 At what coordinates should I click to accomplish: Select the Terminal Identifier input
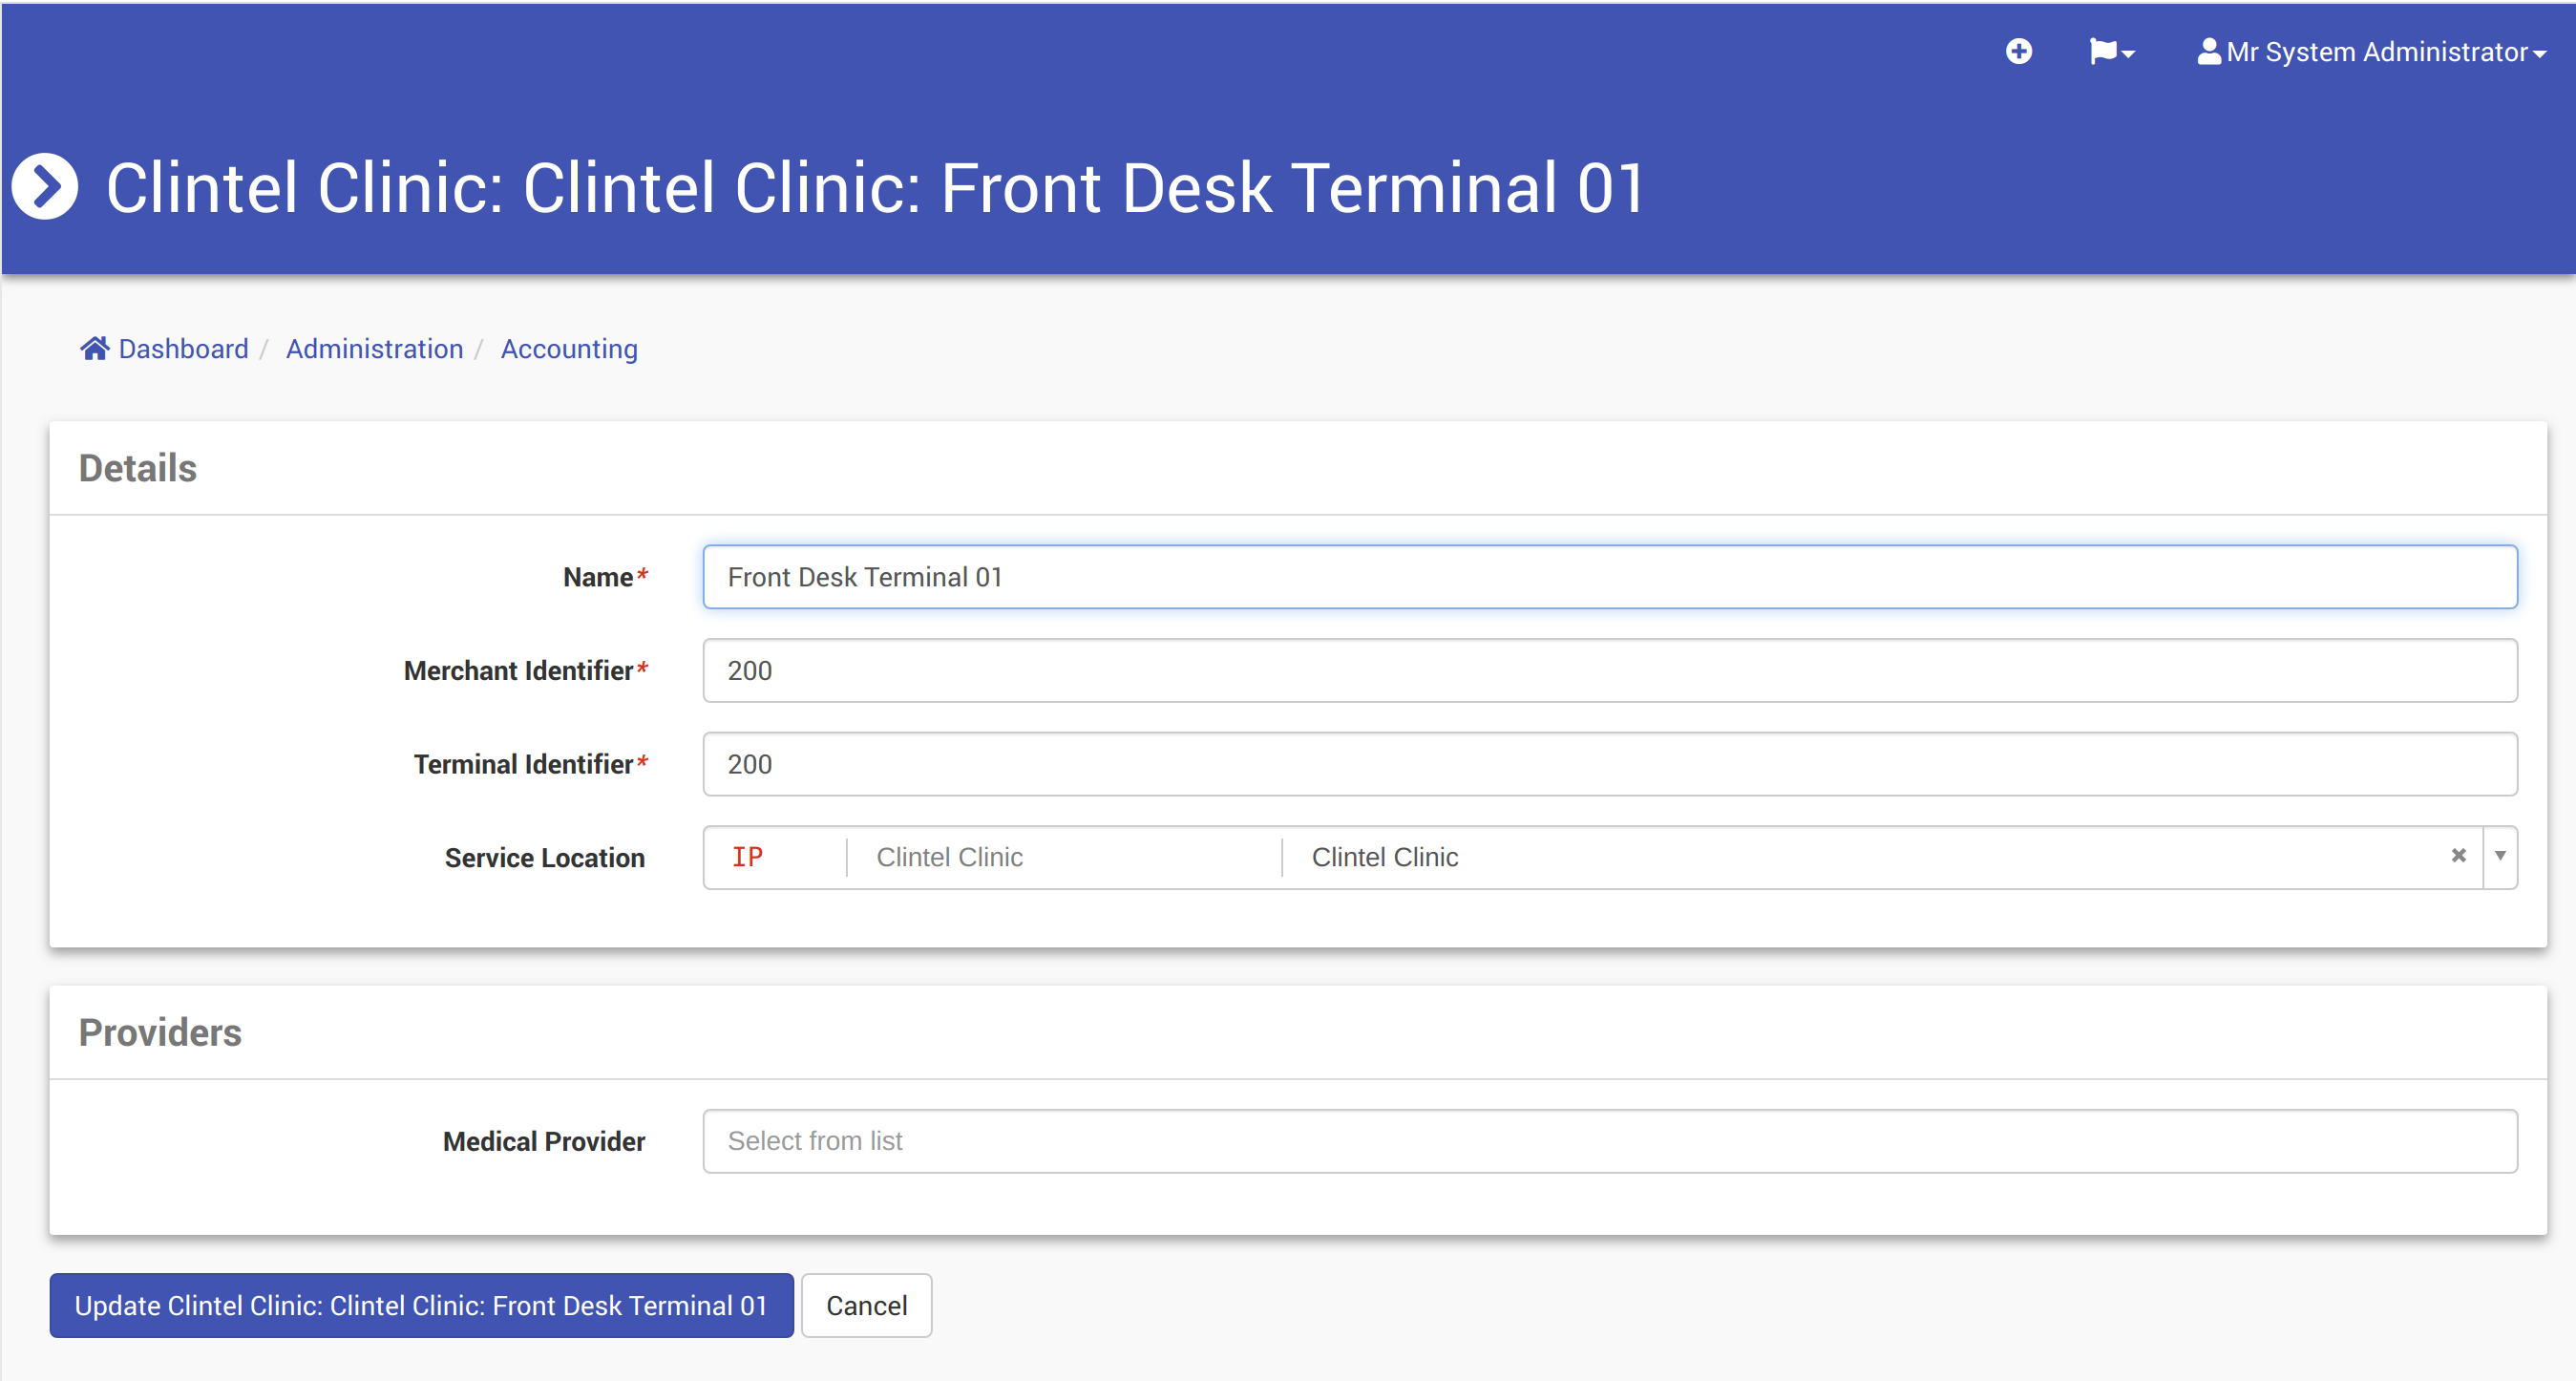point(1609,764)
